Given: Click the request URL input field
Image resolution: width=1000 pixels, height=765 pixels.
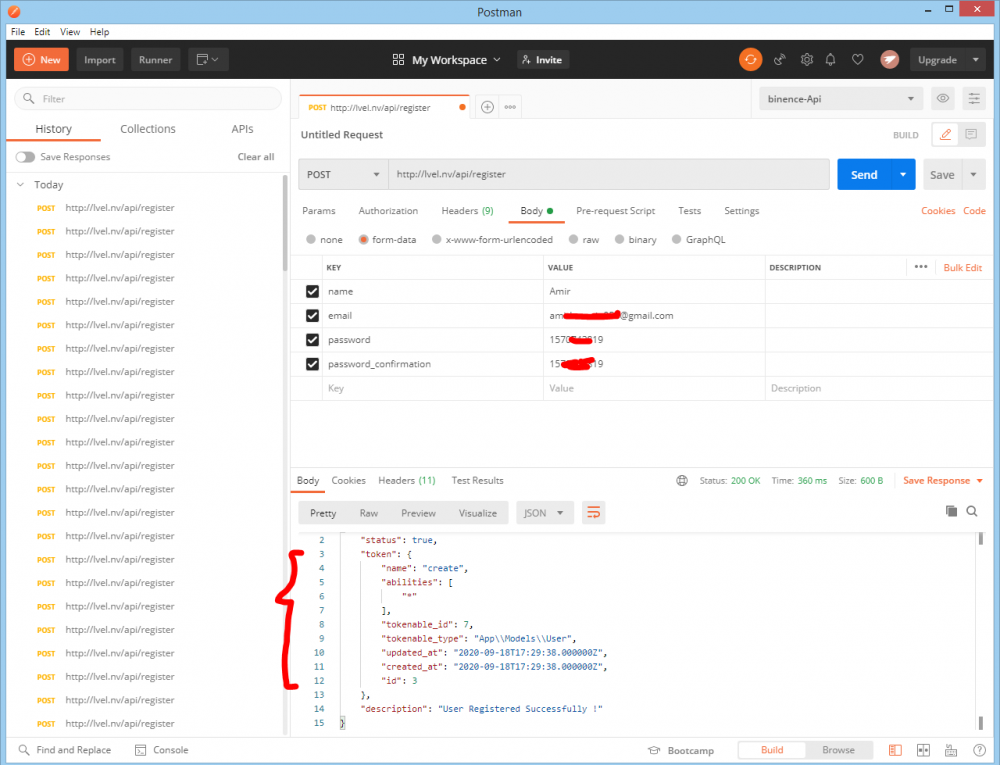Looking at the screenshot, I should (x=608, y=174).
